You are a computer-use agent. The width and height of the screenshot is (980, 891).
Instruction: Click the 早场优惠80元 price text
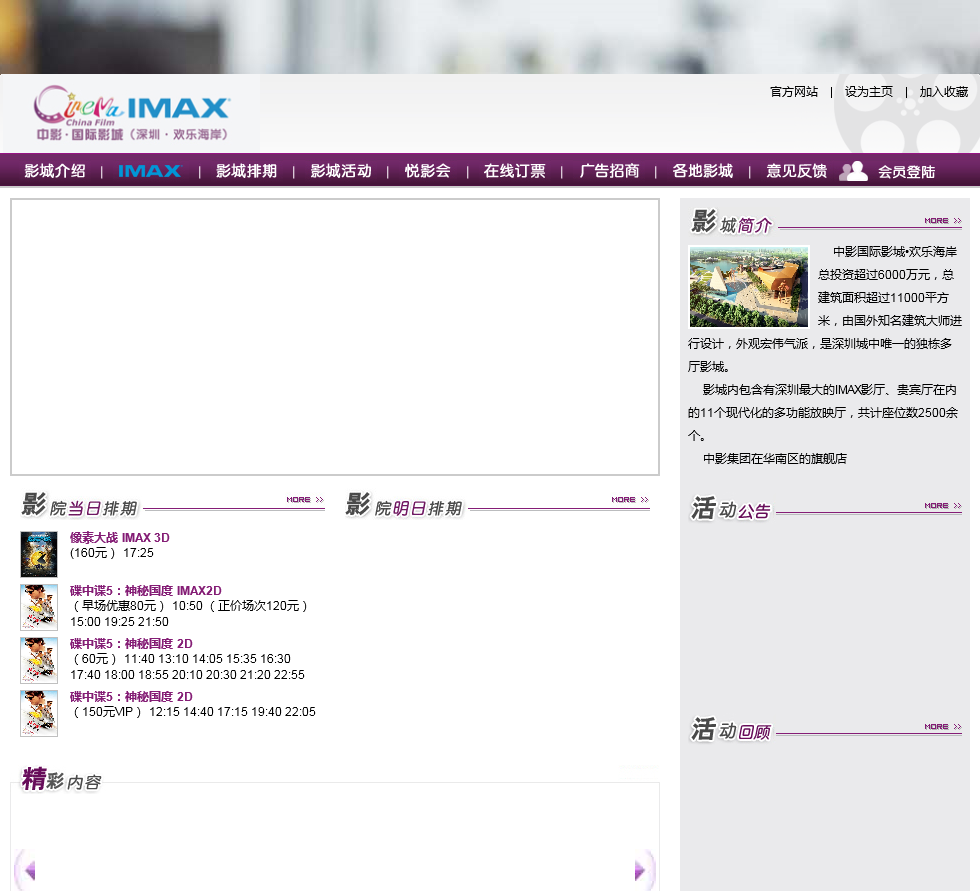click(119, 605)
